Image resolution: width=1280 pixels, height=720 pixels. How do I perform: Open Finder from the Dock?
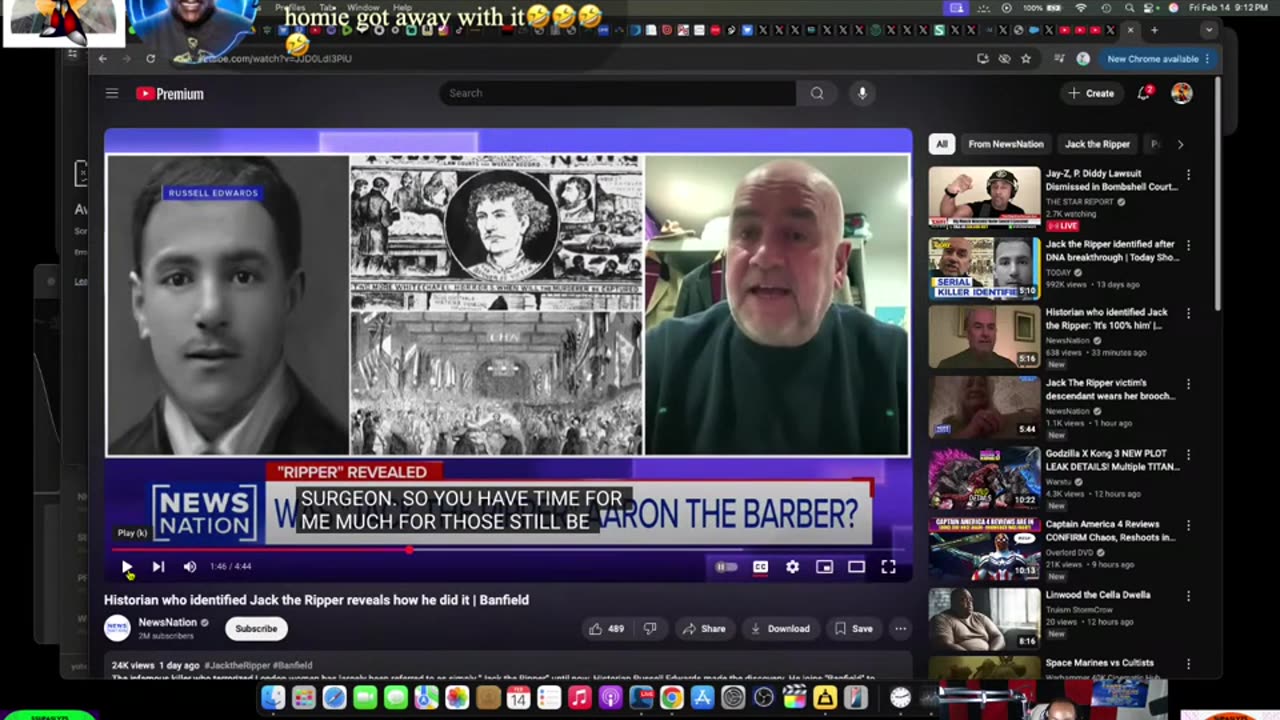click(273, 698)
